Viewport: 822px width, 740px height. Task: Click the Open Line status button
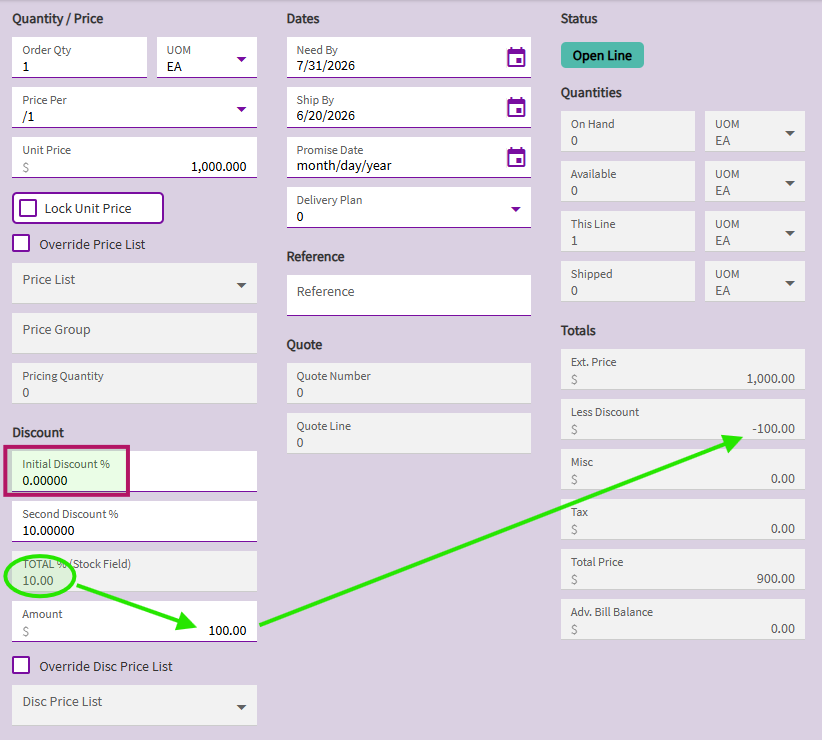pos(602,55)
